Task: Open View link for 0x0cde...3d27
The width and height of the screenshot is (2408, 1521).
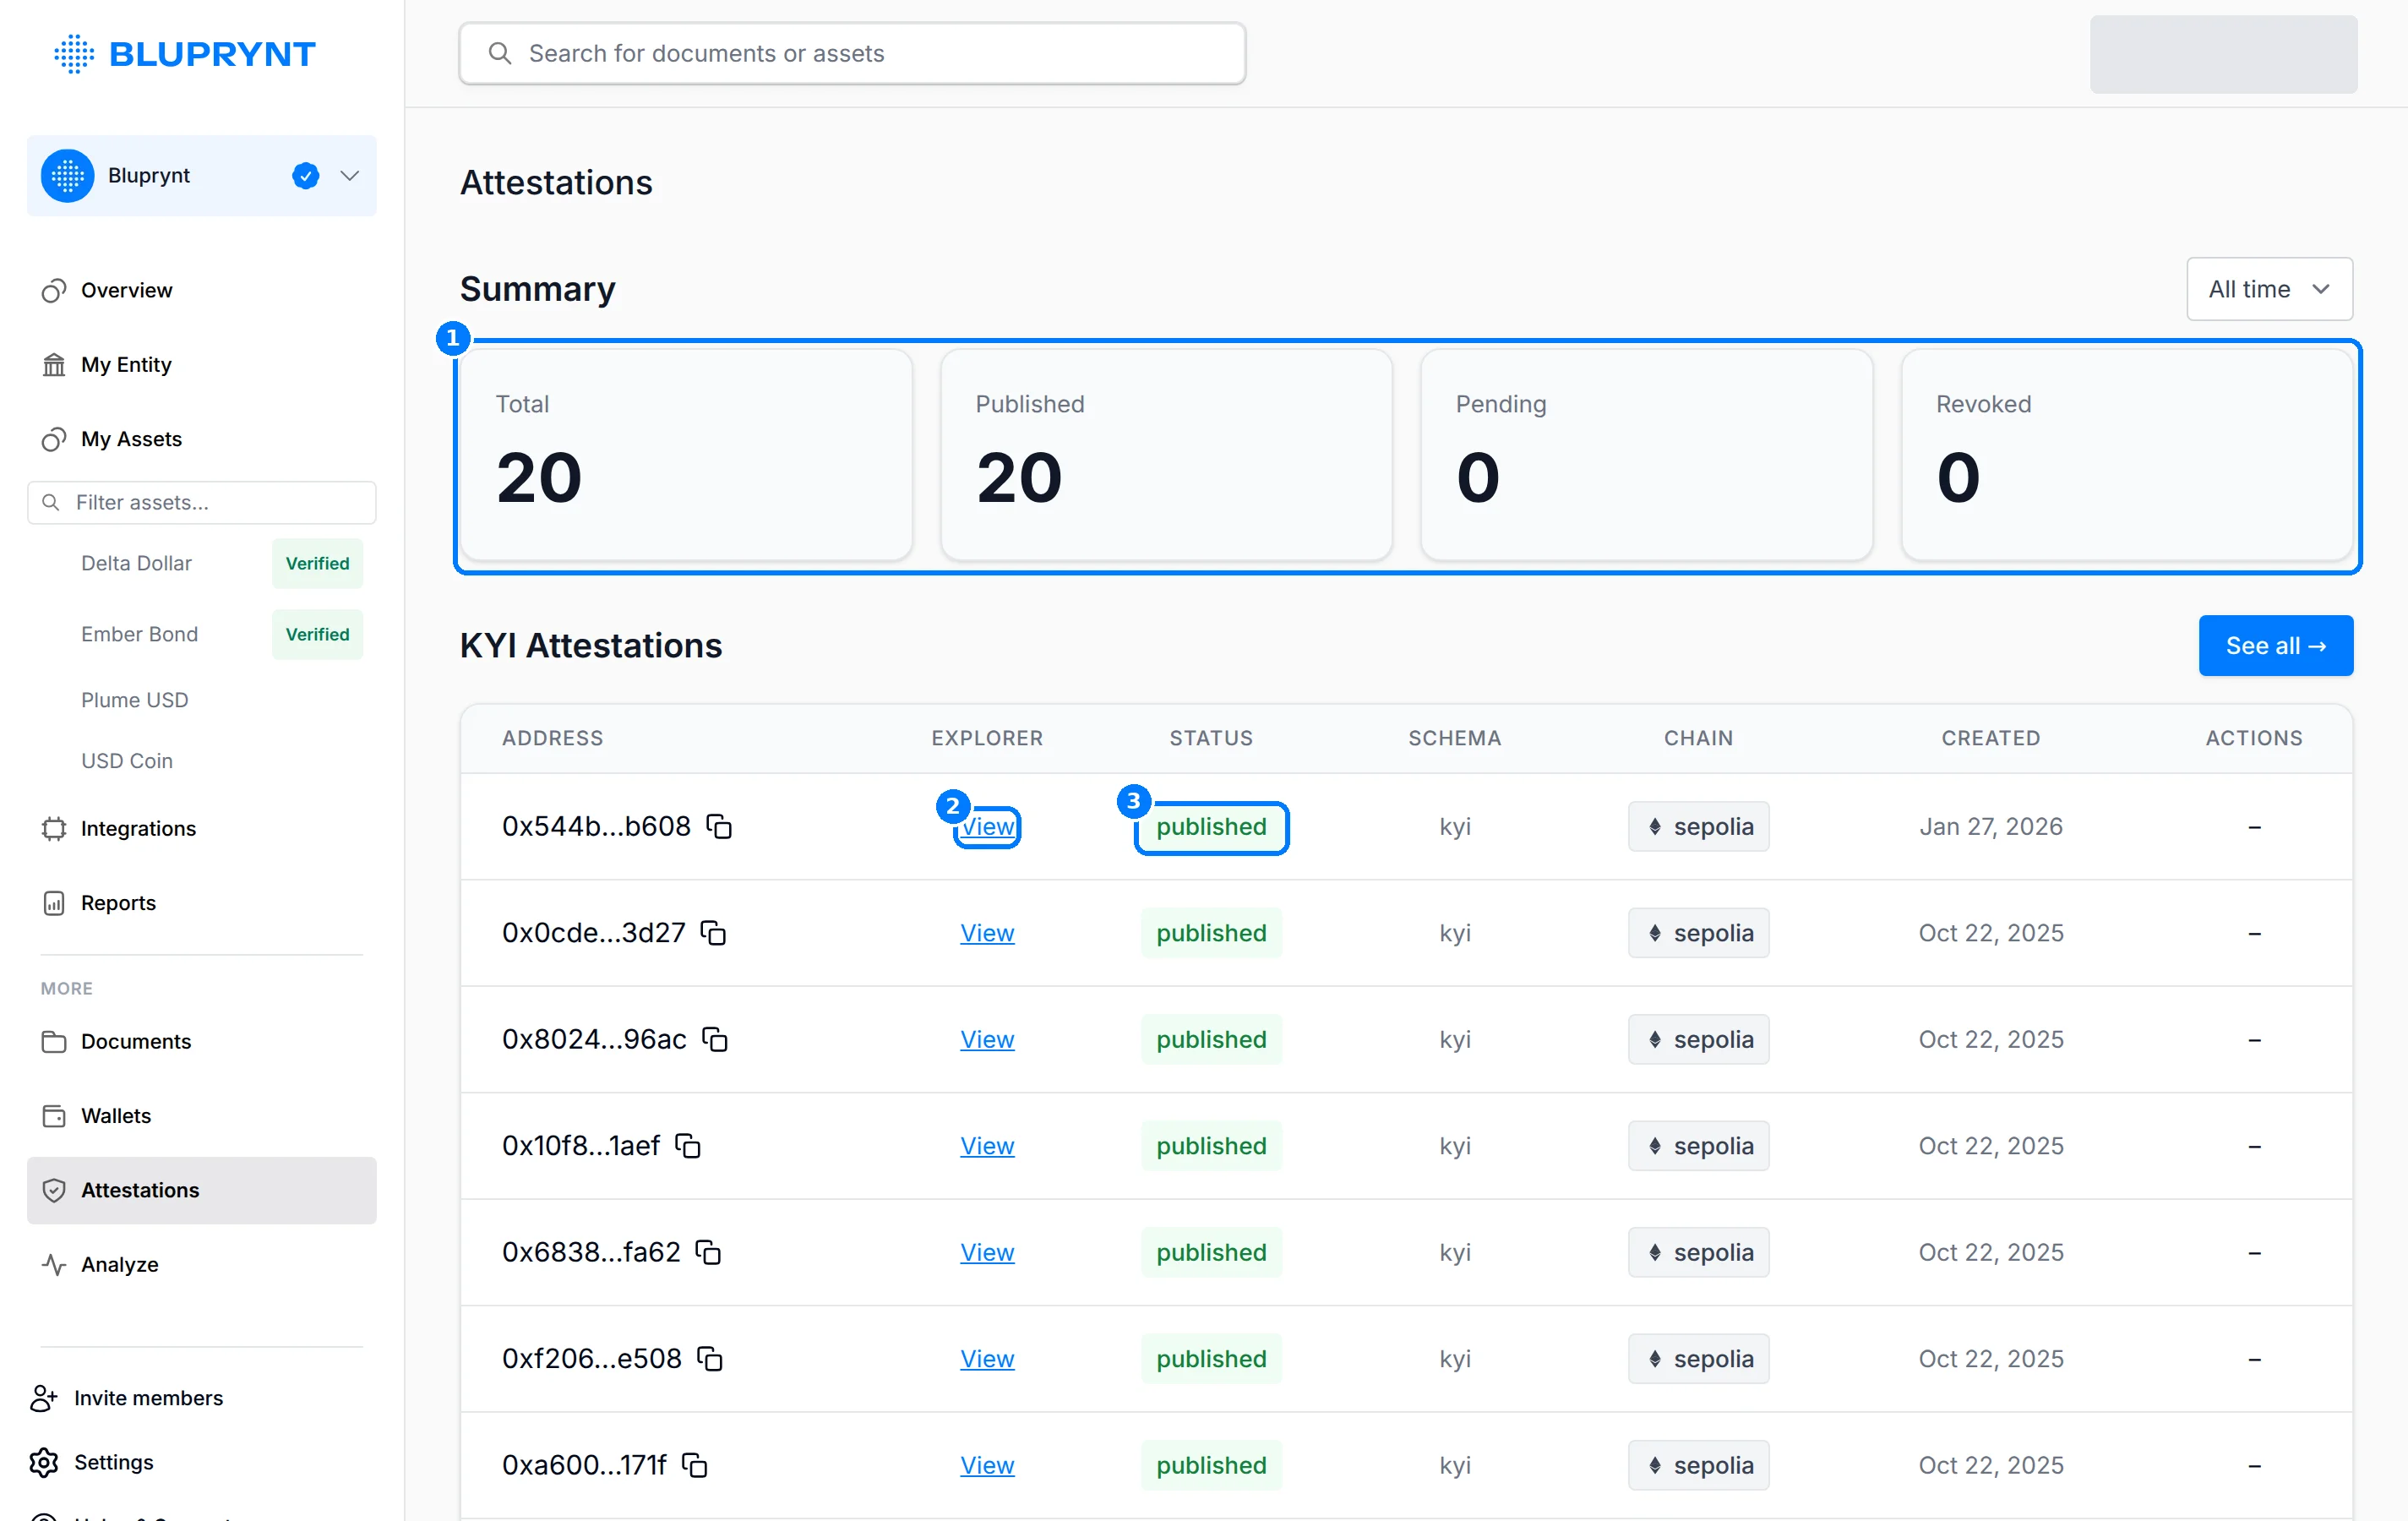Action: [x=987, y=933]
